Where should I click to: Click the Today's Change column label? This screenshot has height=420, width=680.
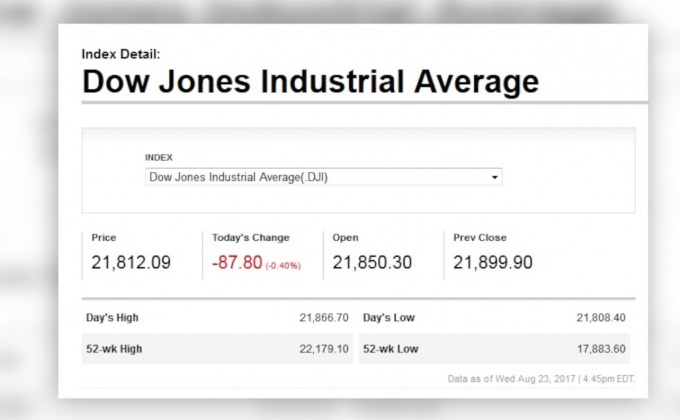click(x=250, y=238)
